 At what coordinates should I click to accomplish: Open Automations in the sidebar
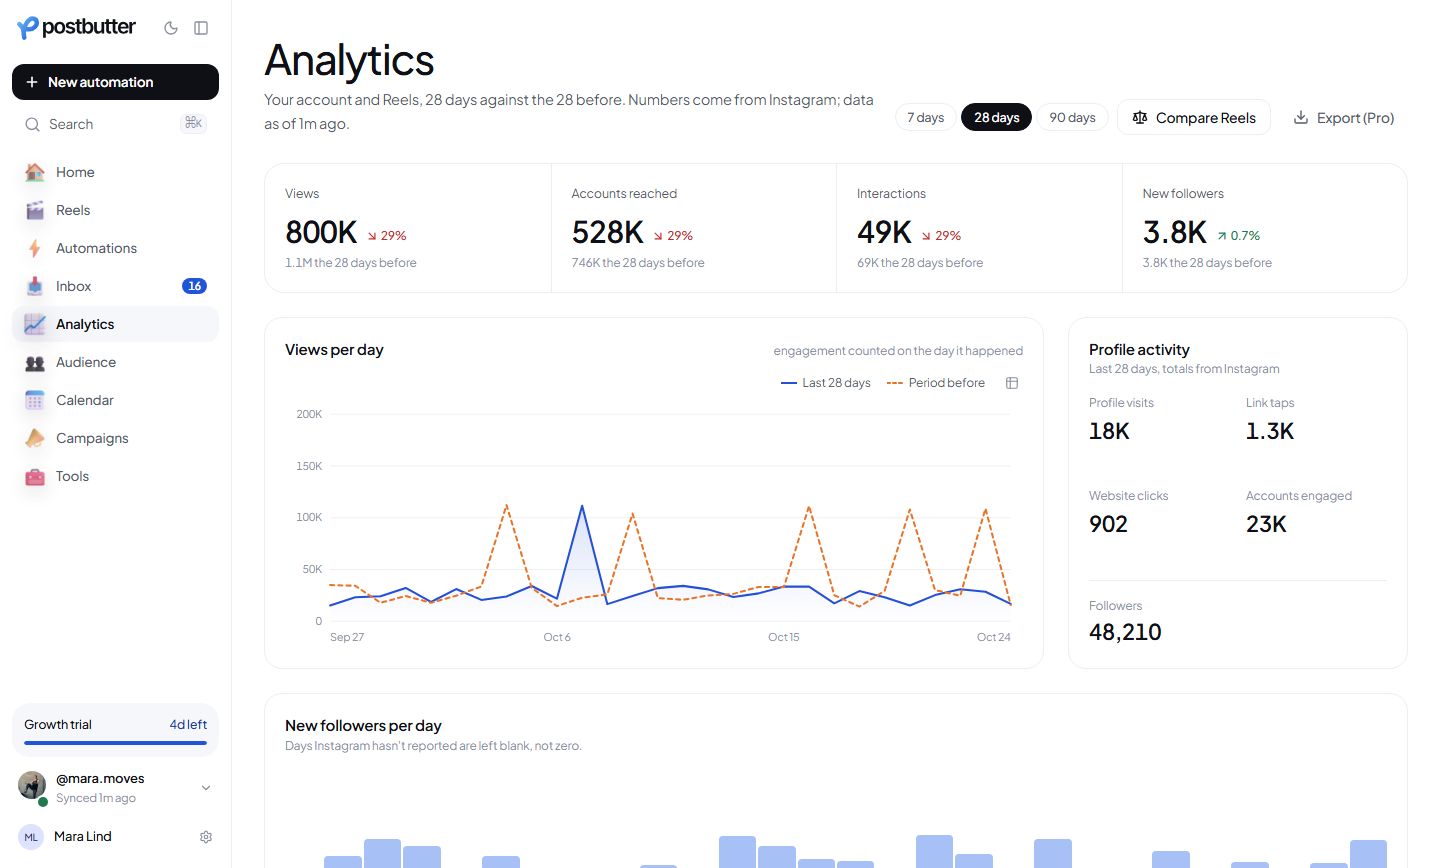click(115, 248)
